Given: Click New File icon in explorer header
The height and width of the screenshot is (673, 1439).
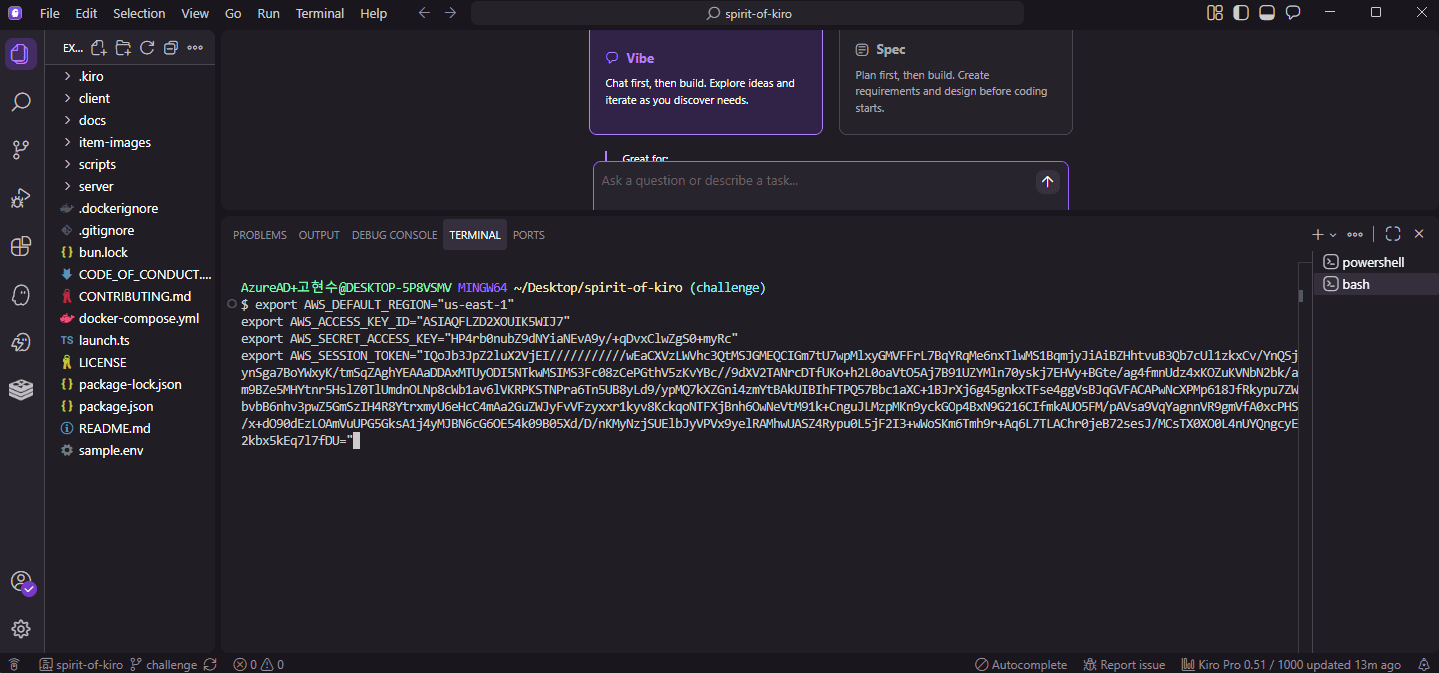Looking at the screenshot, I should pyautogui.click(x=99, y=48).
